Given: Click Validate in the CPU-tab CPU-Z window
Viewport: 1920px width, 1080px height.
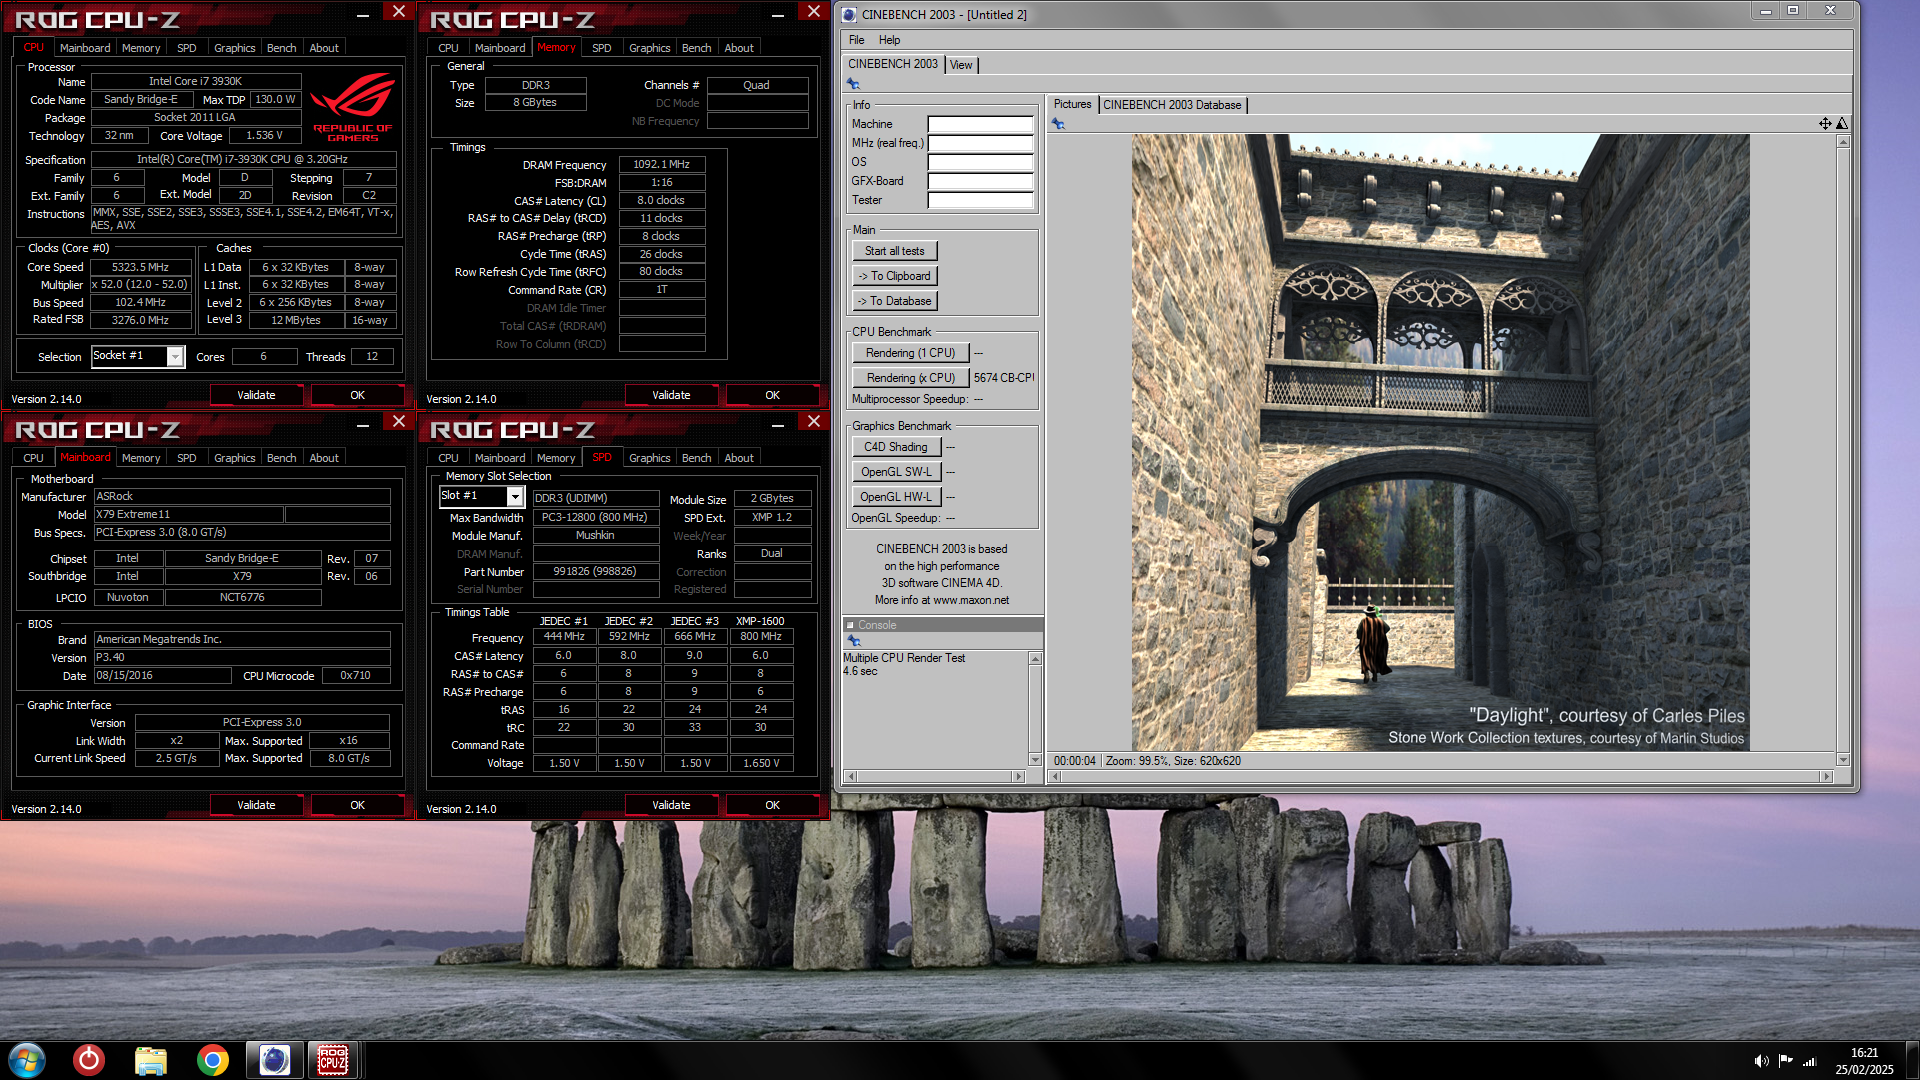Looking at the screenshot, I should [256, 395].
